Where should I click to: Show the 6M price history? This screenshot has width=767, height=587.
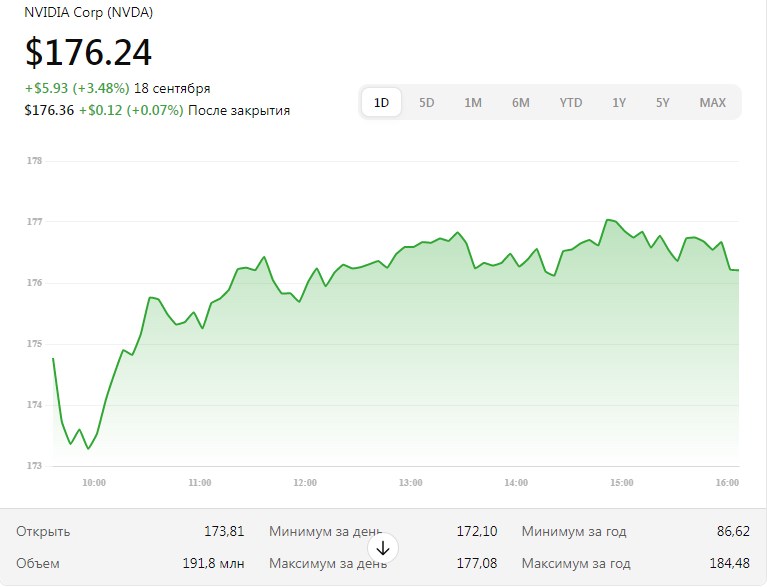tap(520, 103)
